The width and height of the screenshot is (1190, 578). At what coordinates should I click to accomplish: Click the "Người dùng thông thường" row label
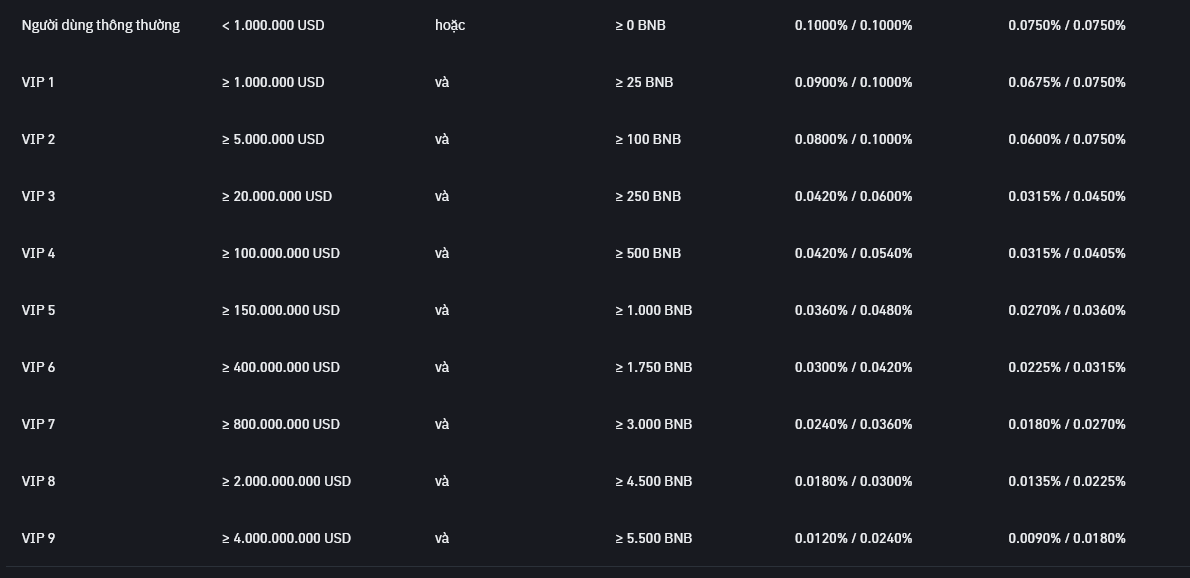[100, 25]
